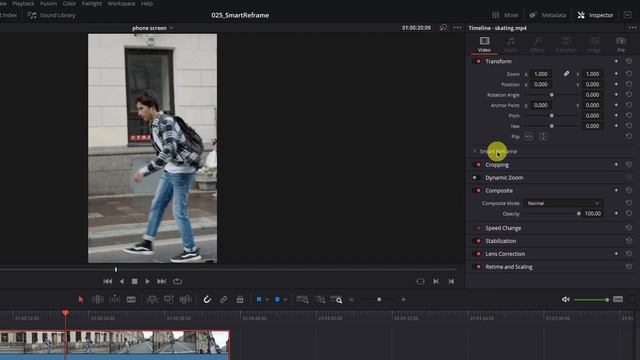Disable the Cropping section toggle
This screenshot has height=360, width=640.
(x=477, y=165)
